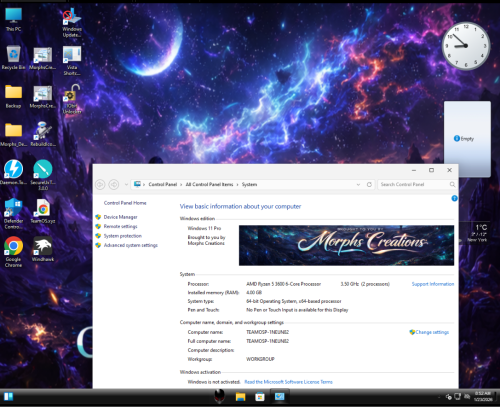Open the Windhawk desktop shortcut
500x407 pixels.
coord(43,249)
